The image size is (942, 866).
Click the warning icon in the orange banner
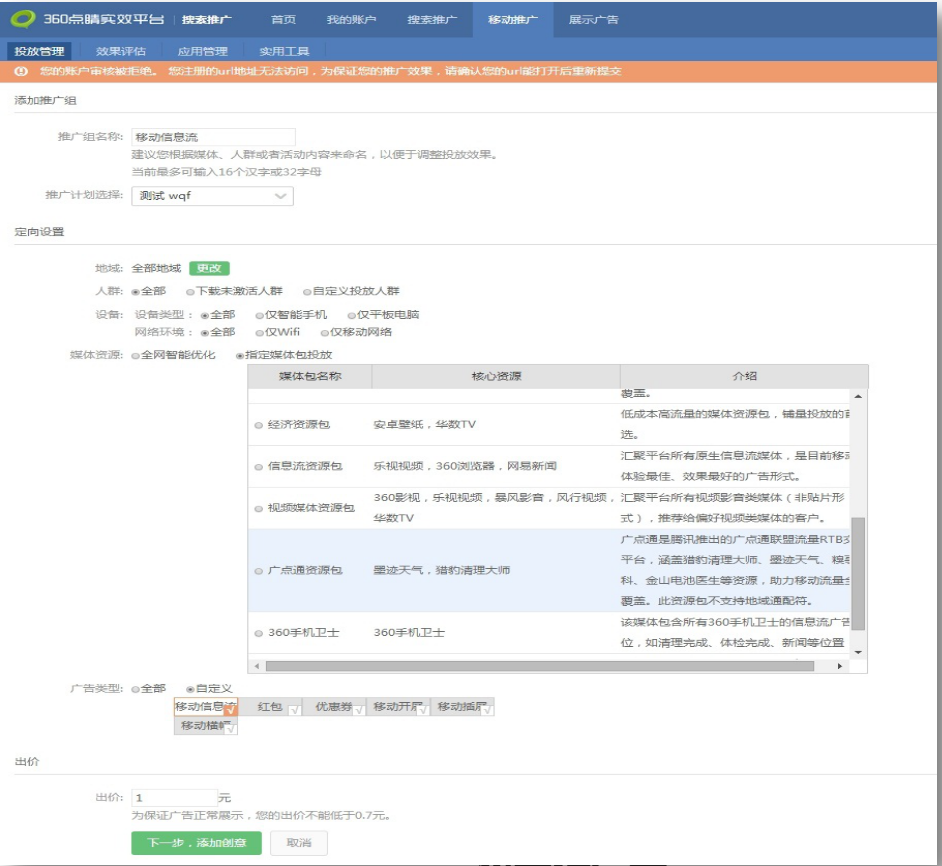click(x=21, y=71)
